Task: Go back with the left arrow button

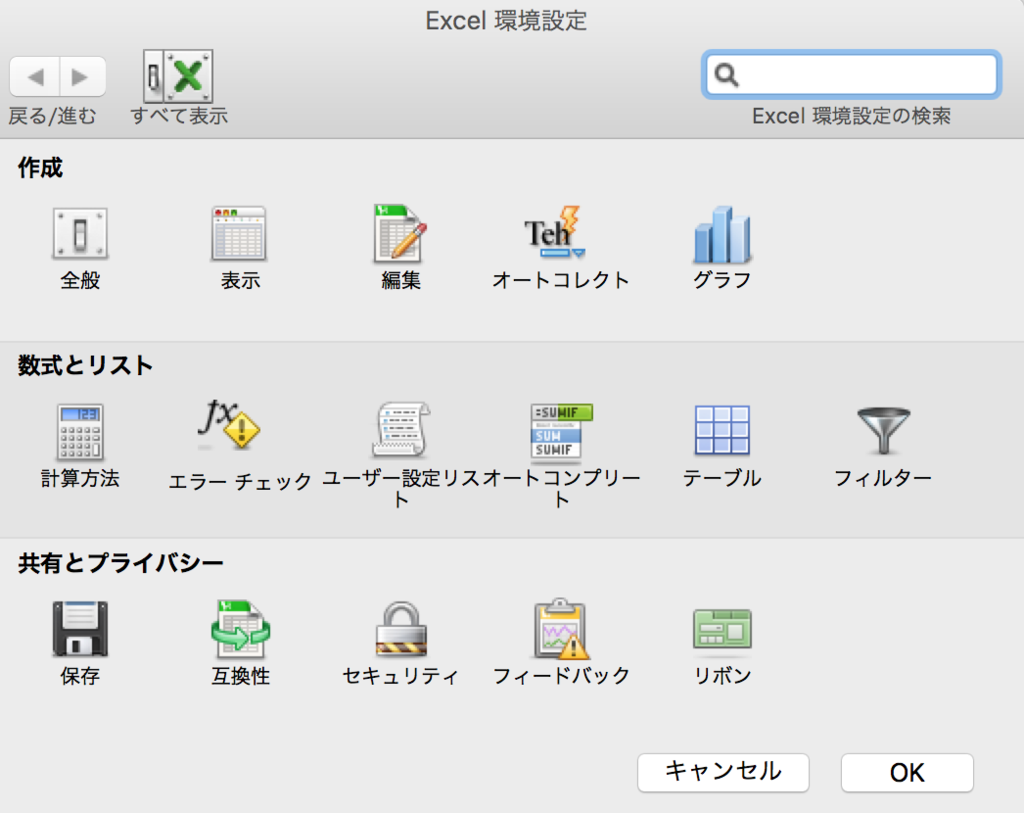Action: click(x=35, y=77)
